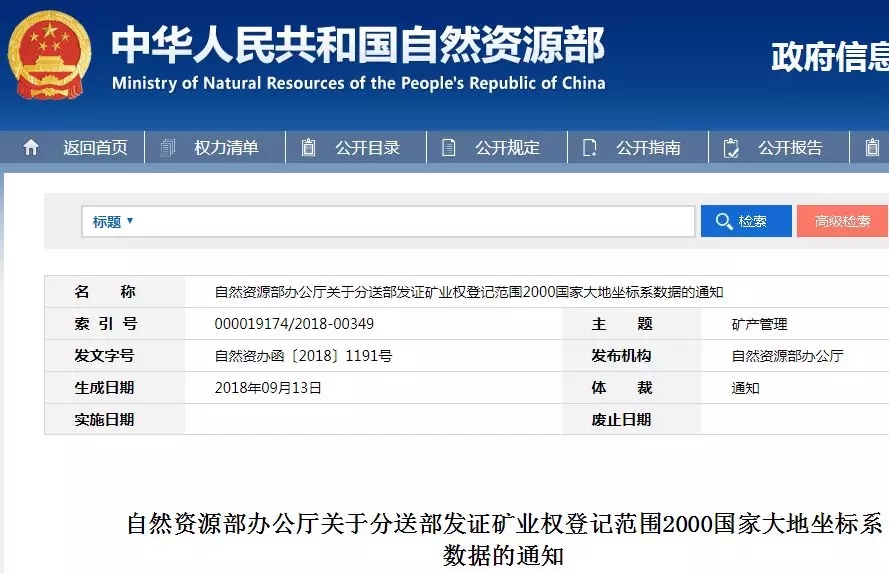The height and width of the screenshot is (573, 889).
Task: Click the 中华人民共和国自然资源部 site title
Action: point(357,45)
